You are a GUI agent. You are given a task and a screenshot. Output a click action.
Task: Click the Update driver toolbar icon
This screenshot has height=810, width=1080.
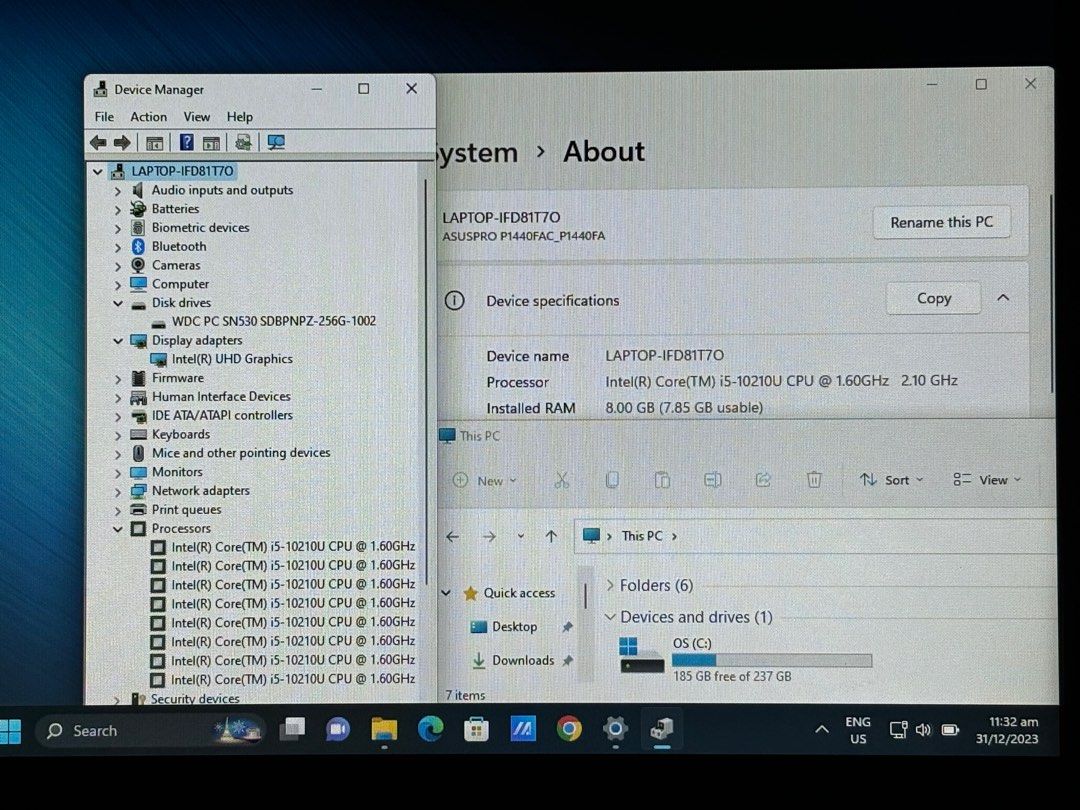(243, 143)
